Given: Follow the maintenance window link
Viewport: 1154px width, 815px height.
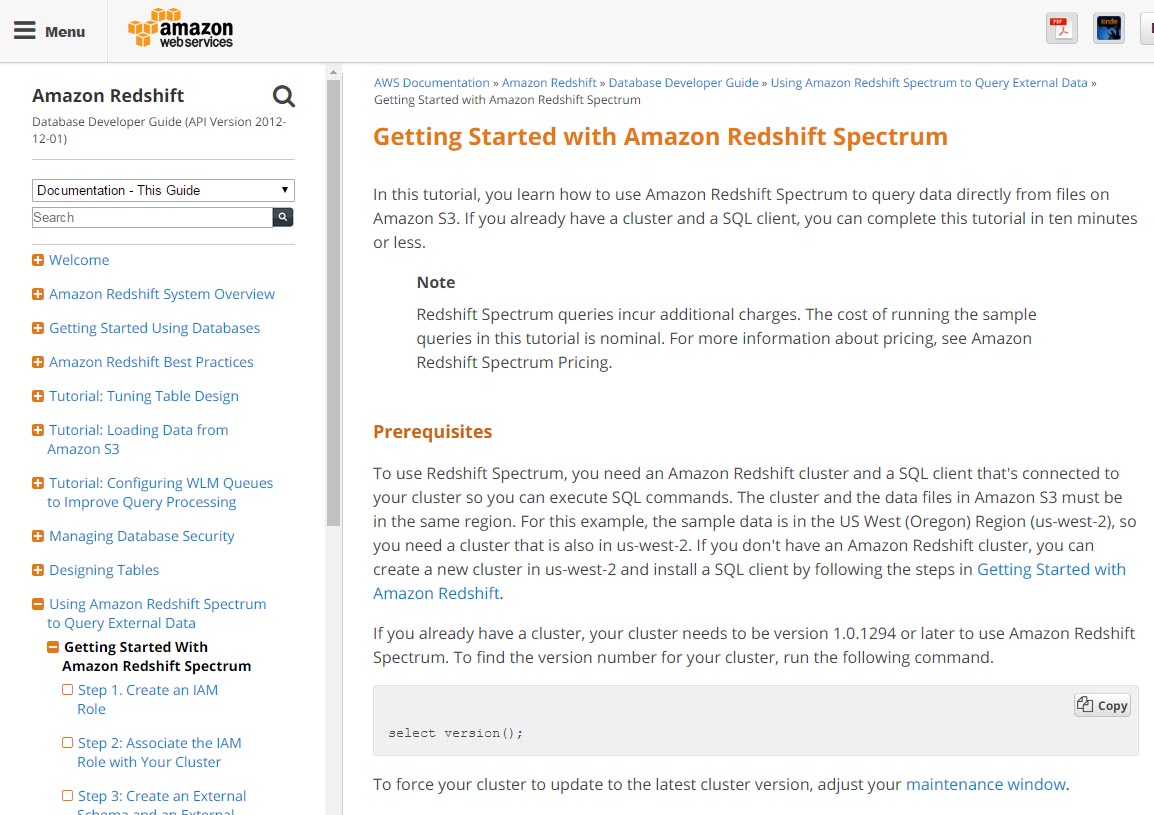Looking at the screenshot, I should pos(985,784).
